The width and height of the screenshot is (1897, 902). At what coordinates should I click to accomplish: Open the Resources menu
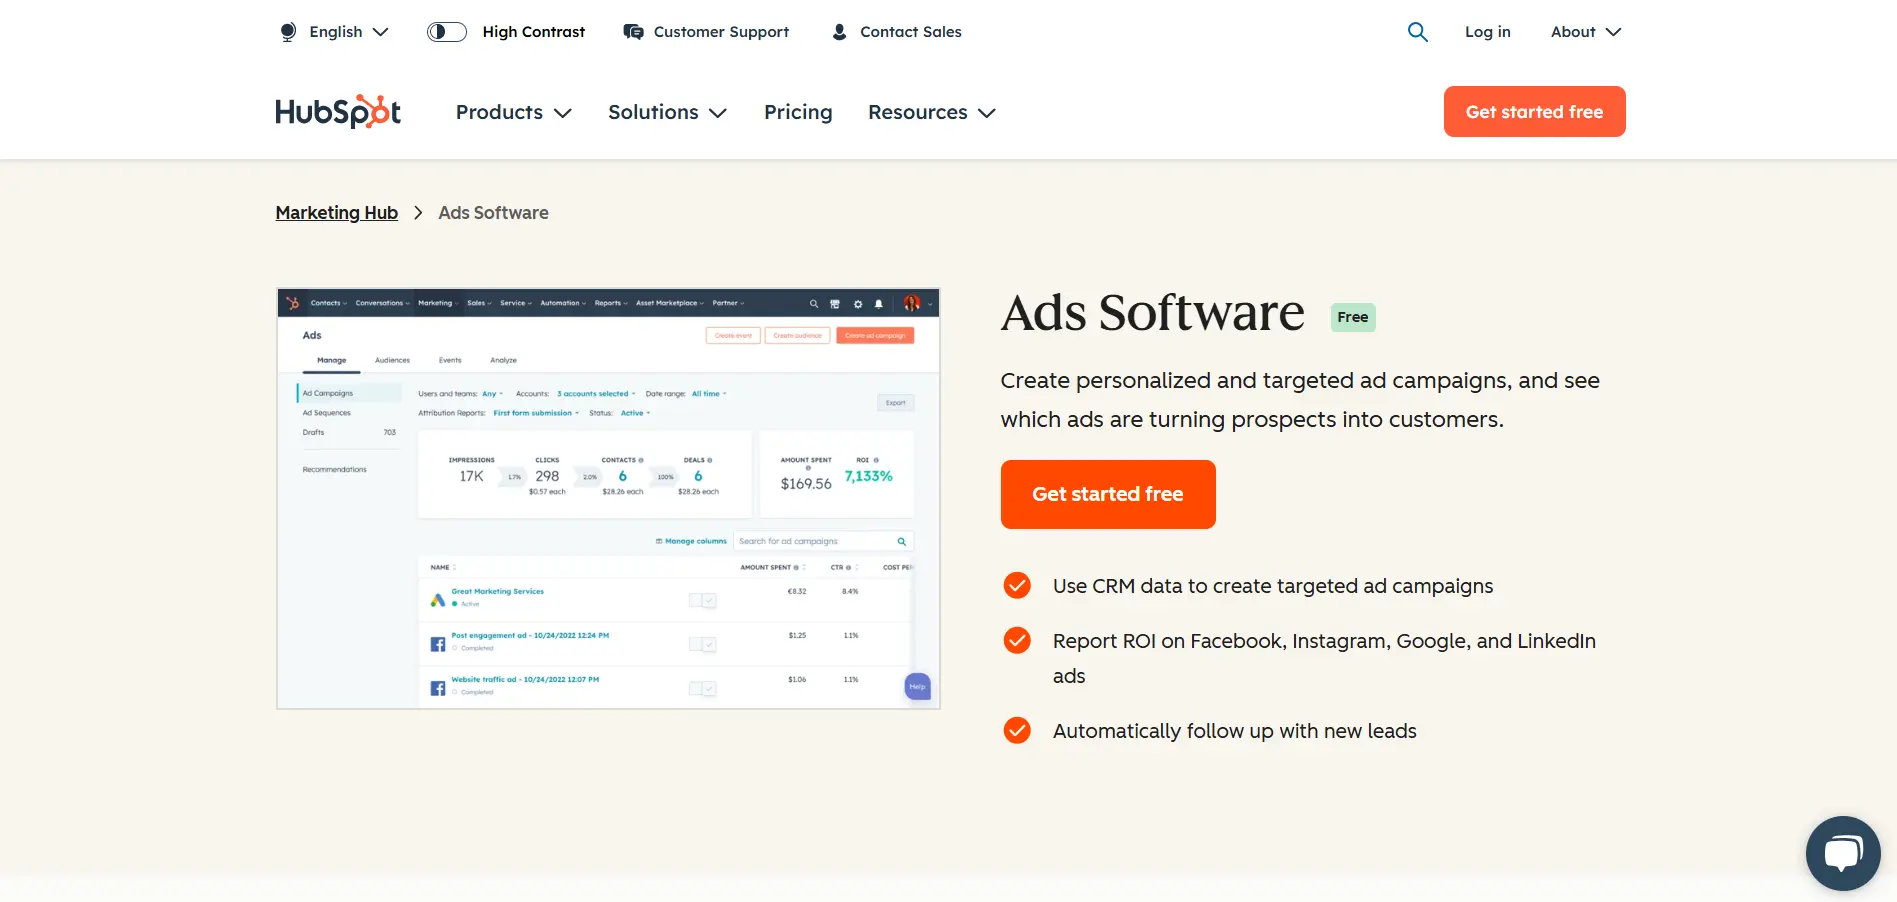tap(932, 112)
